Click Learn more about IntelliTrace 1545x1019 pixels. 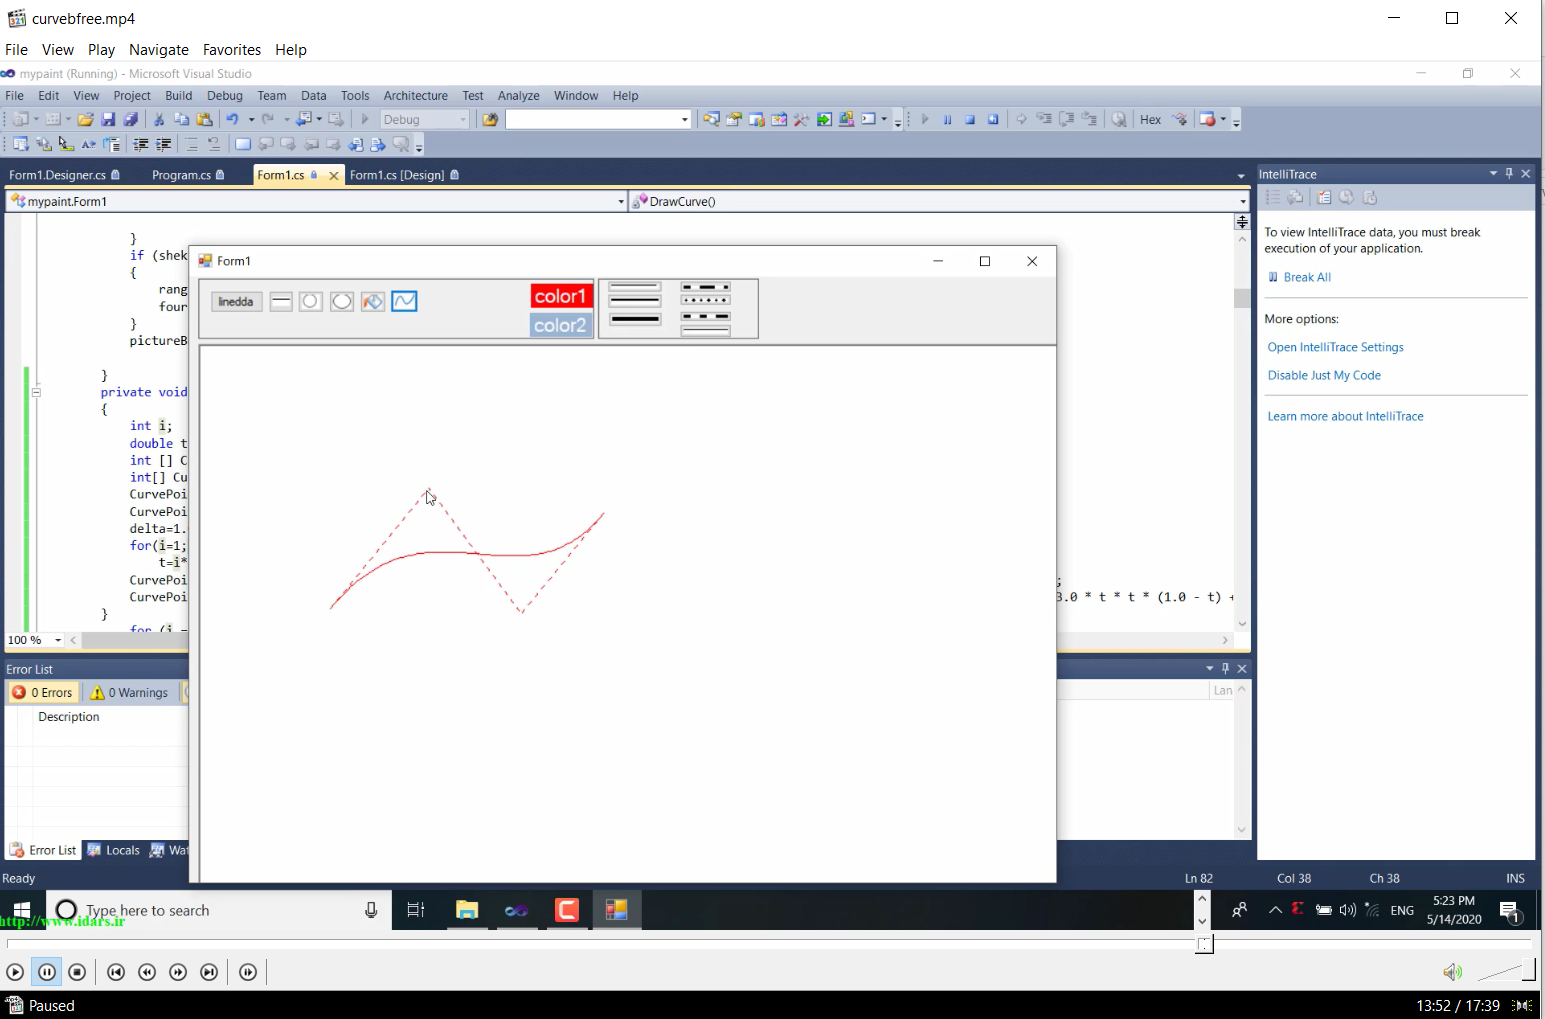pyautogui.click(x=1346, y=416)
